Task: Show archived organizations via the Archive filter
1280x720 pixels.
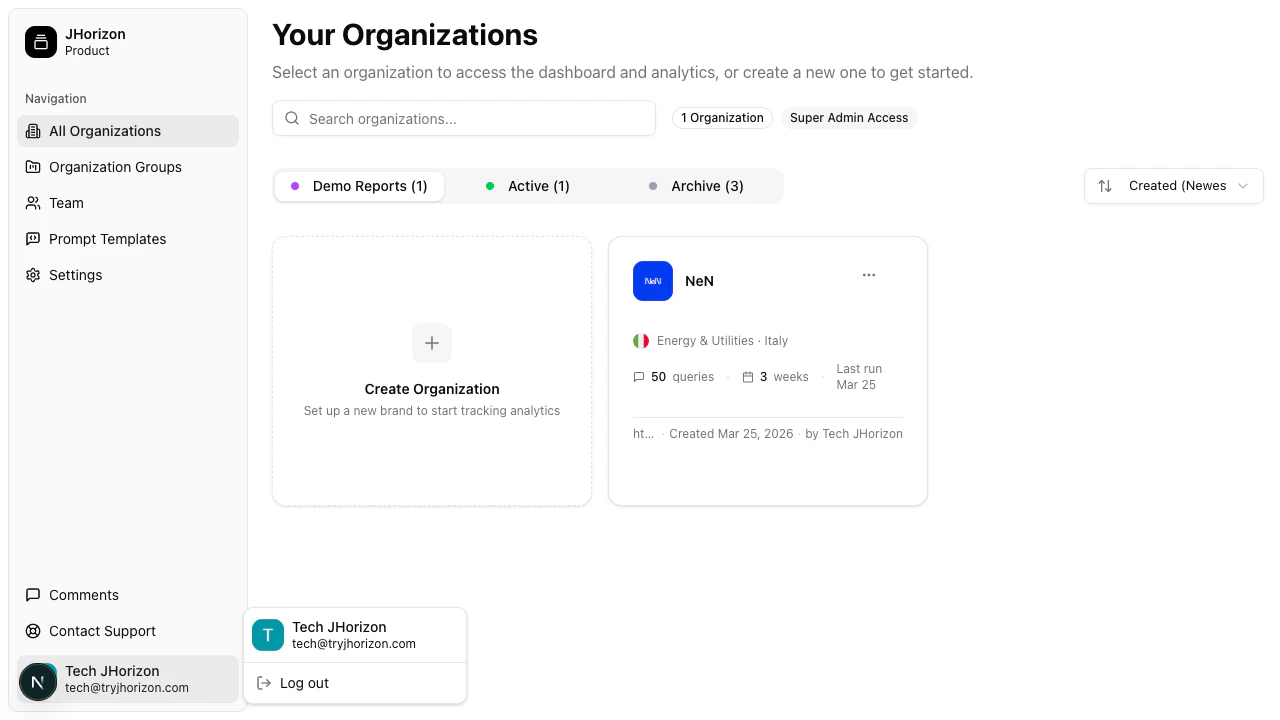Action: tap(697, 186)
